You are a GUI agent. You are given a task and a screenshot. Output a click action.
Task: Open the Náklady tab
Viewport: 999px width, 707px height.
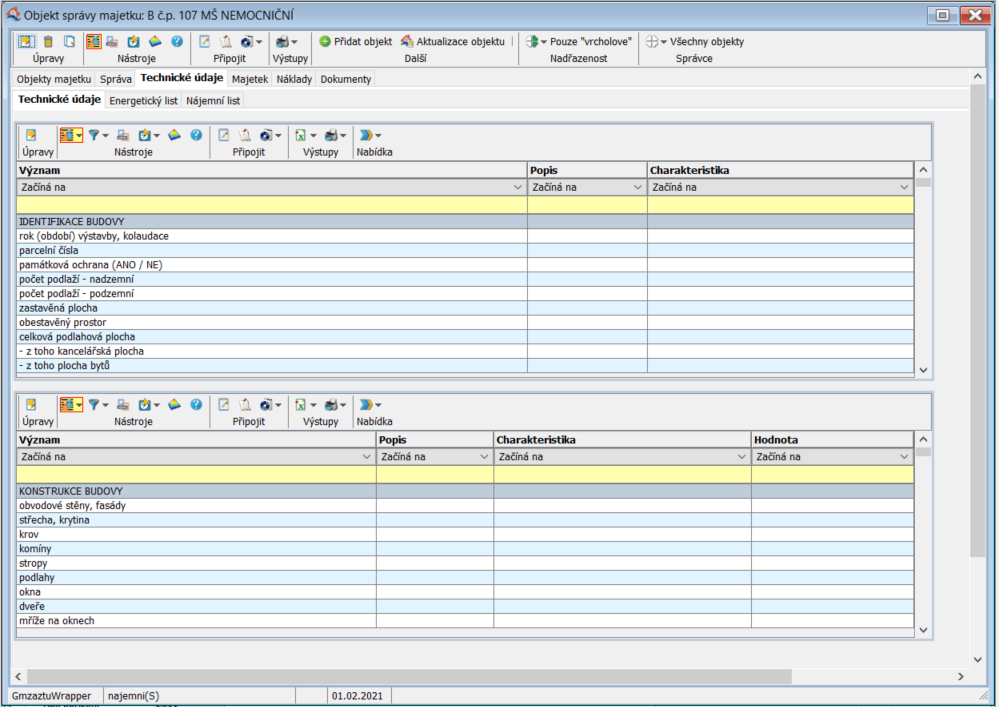click(294, 79)
